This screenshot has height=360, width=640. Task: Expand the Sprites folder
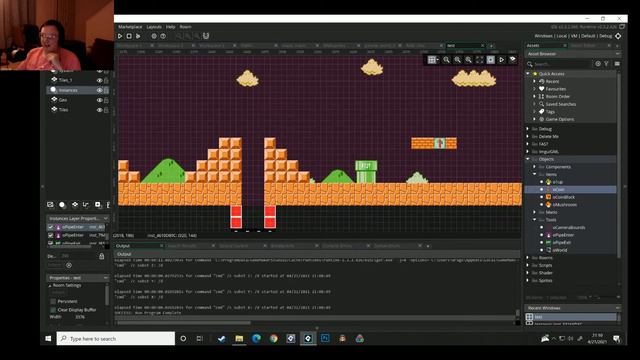coord(528,280)
